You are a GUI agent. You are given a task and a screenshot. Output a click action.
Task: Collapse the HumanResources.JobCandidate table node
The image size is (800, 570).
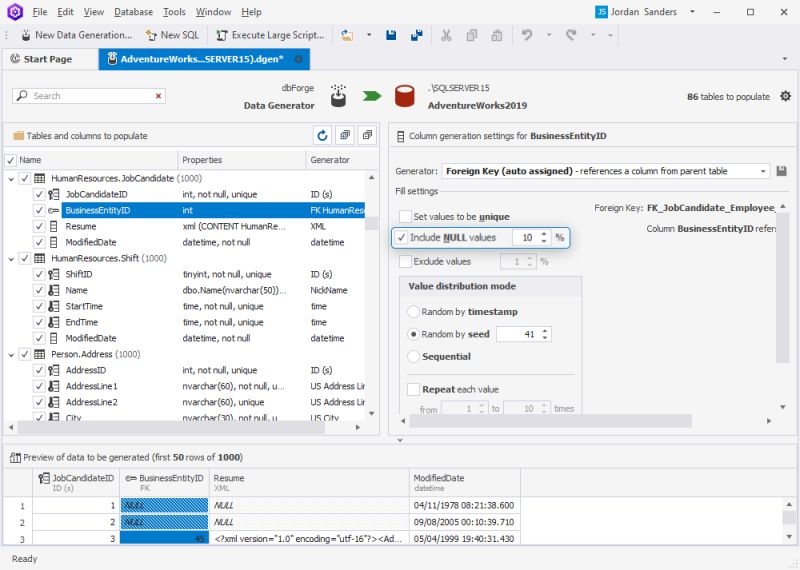[x=11, y=179]
